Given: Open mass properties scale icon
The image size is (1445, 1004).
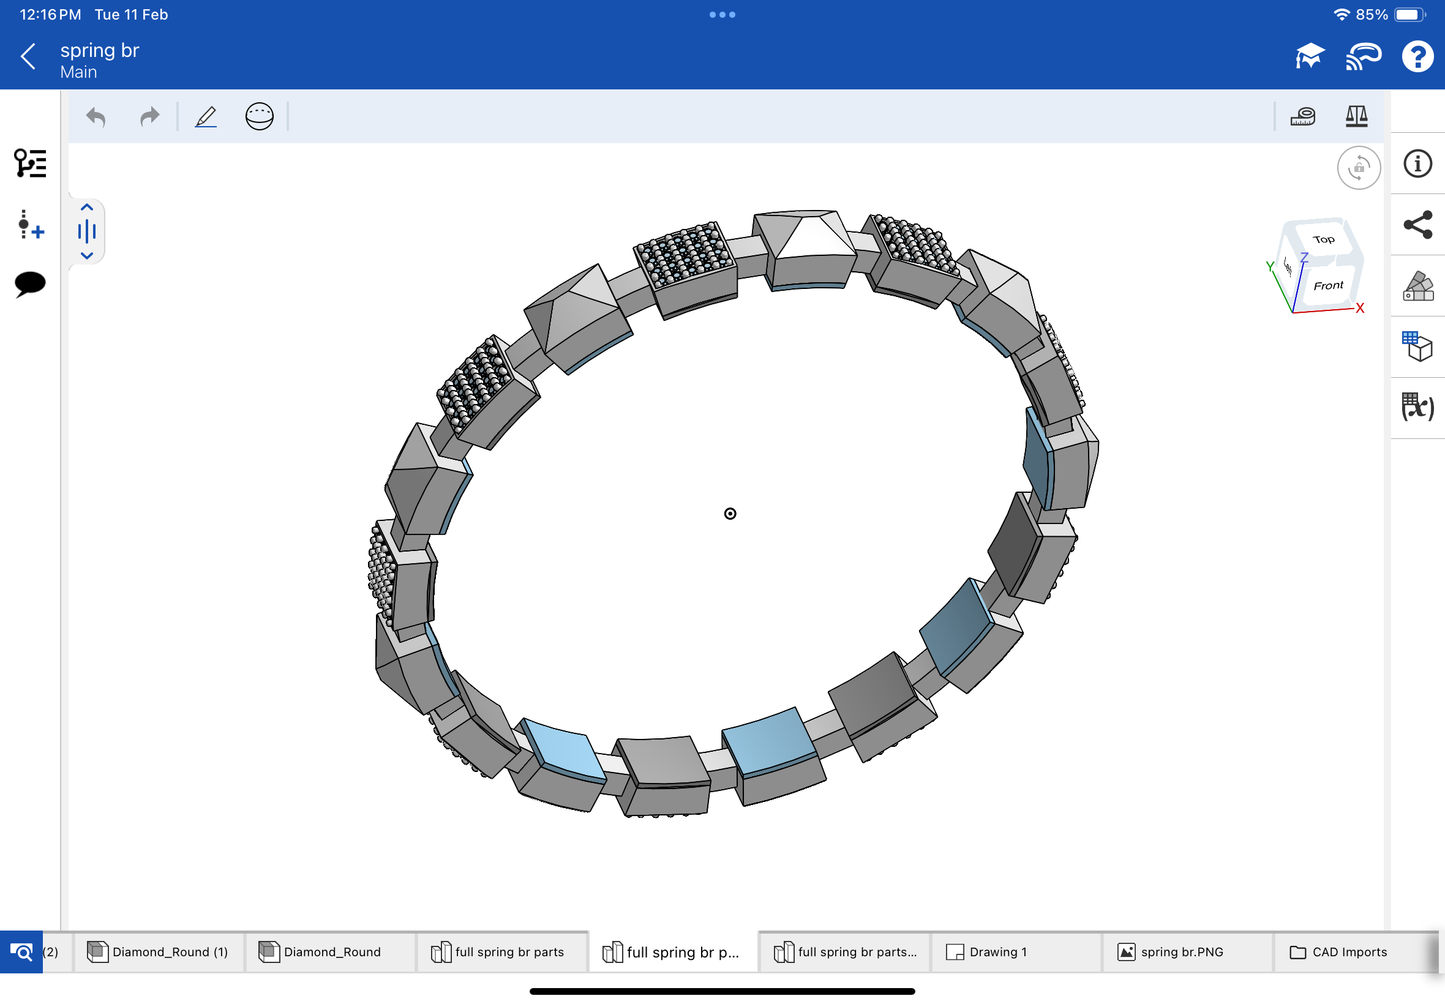Looking at the screenshot, I should tap(1356, 117).
